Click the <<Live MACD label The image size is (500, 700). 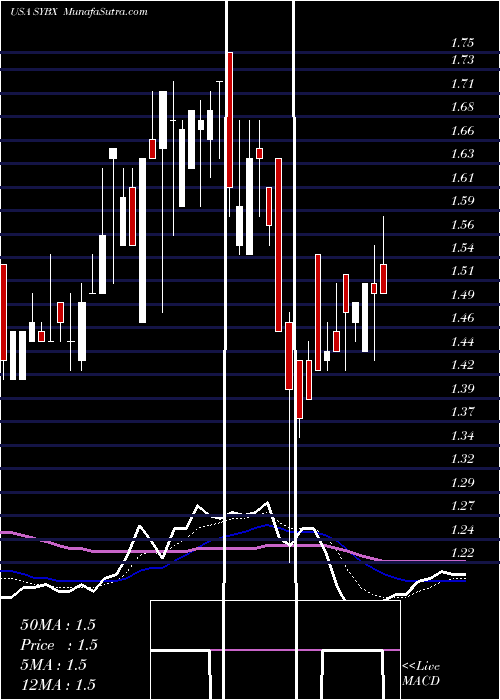(x=421, y=674)
